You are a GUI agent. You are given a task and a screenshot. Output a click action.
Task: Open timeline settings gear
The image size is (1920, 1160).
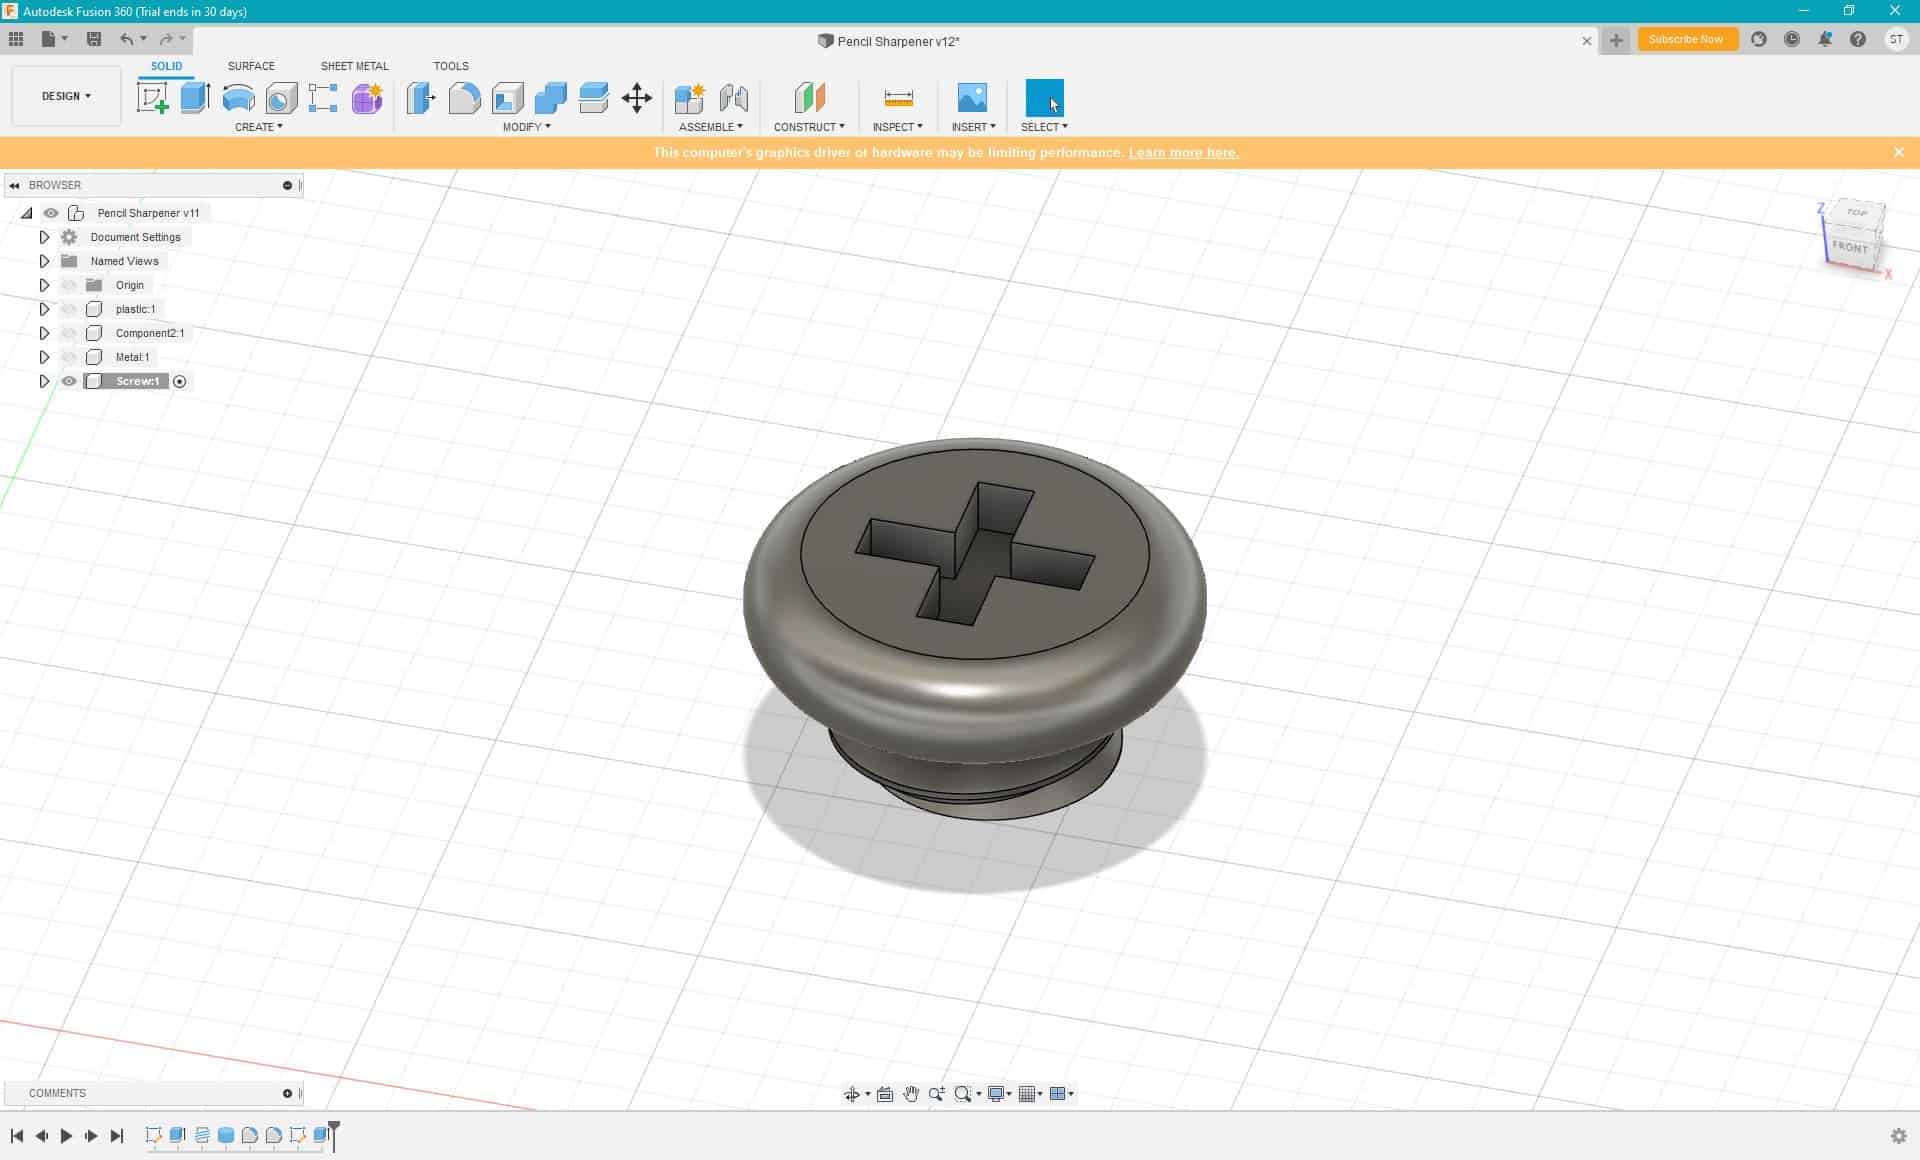coord(1898,1136)
